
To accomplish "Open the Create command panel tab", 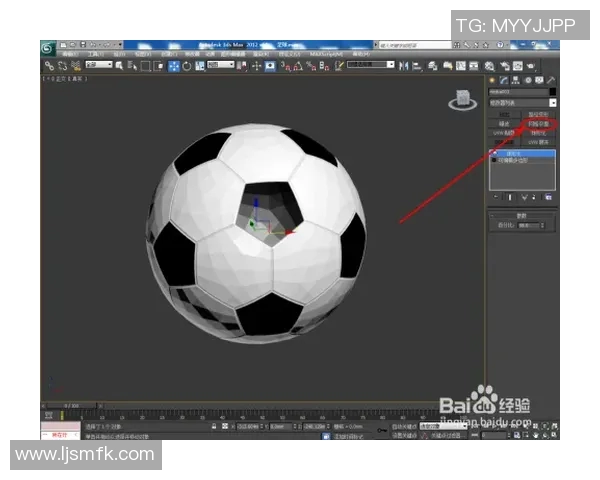I will coord(492,80).
